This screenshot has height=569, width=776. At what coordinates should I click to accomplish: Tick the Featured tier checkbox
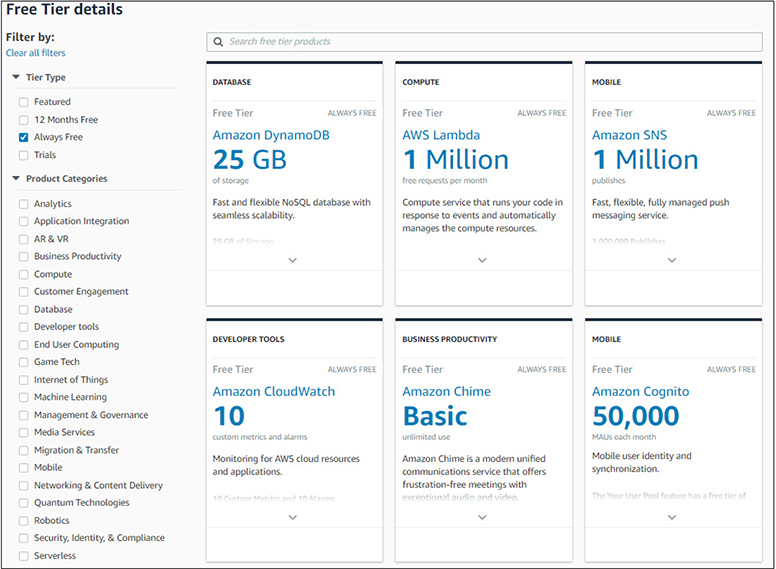coord(23,102)
